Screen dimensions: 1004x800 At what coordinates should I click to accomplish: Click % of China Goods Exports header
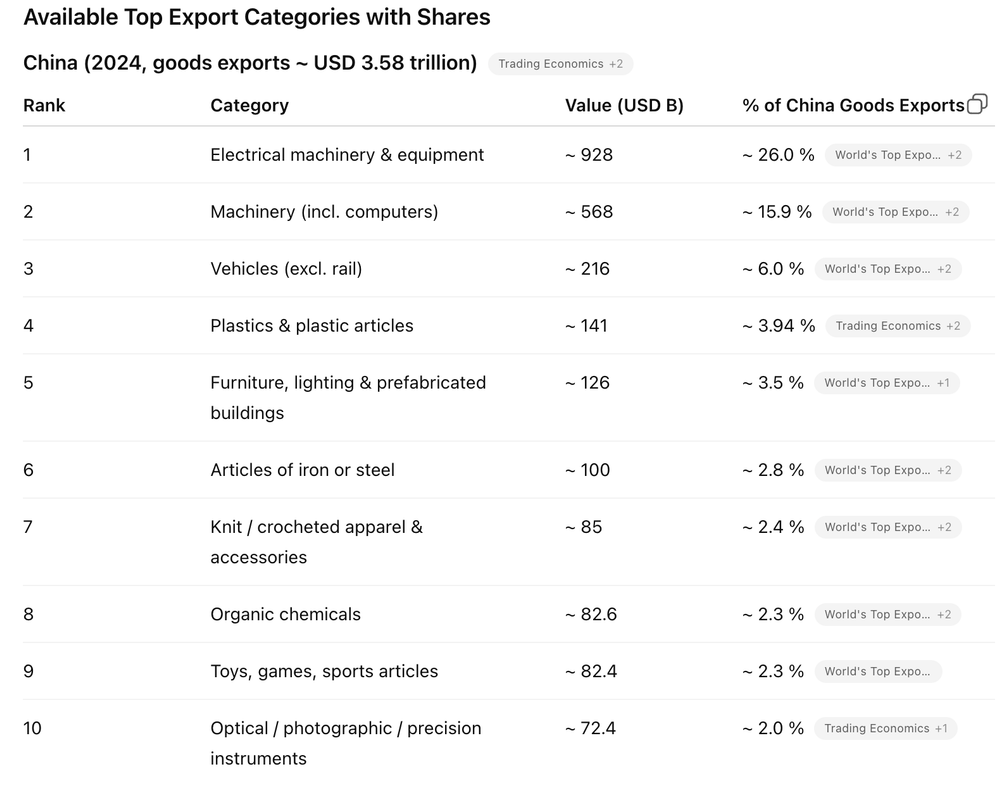853,105
